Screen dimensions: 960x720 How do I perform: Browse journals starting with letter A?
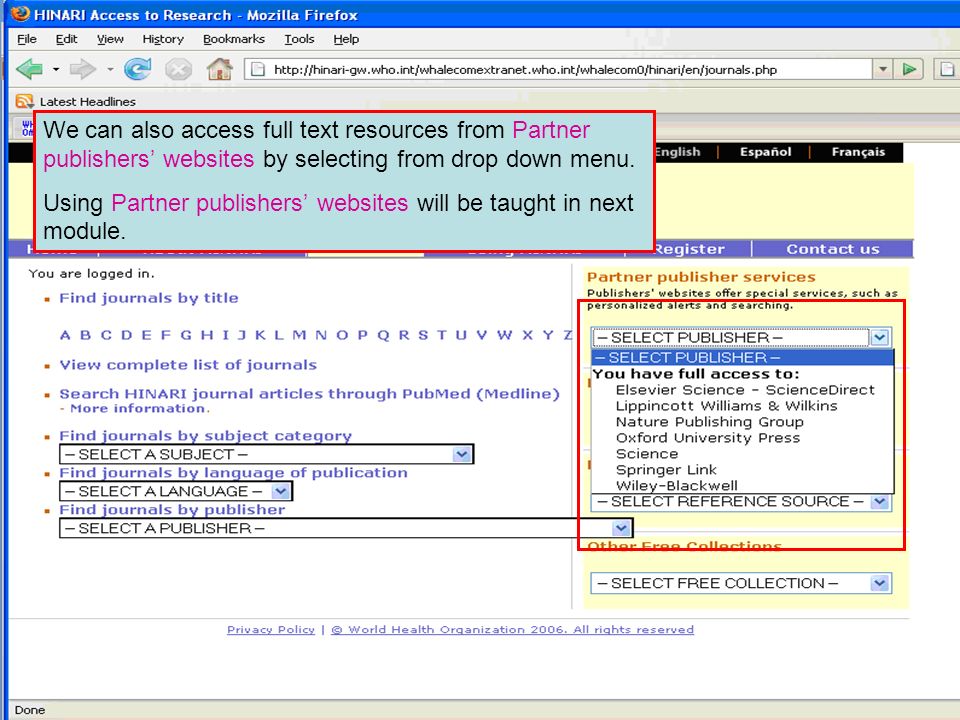[65, 335]
